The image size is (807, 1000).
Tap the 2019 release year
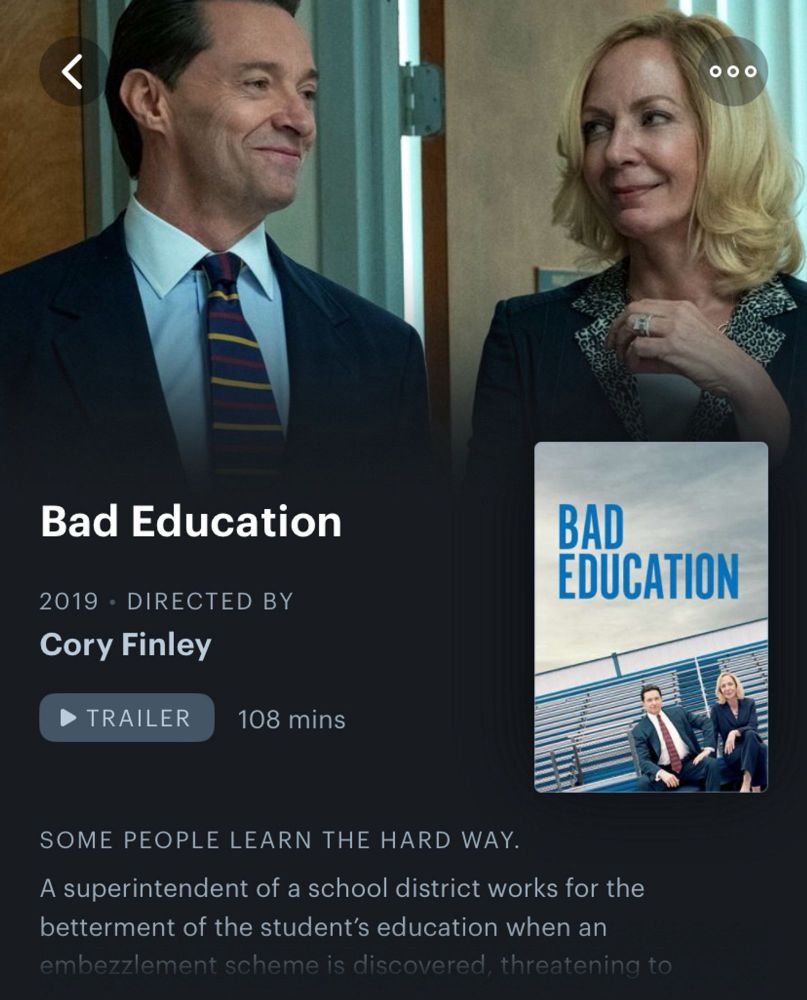pos(69,601)
